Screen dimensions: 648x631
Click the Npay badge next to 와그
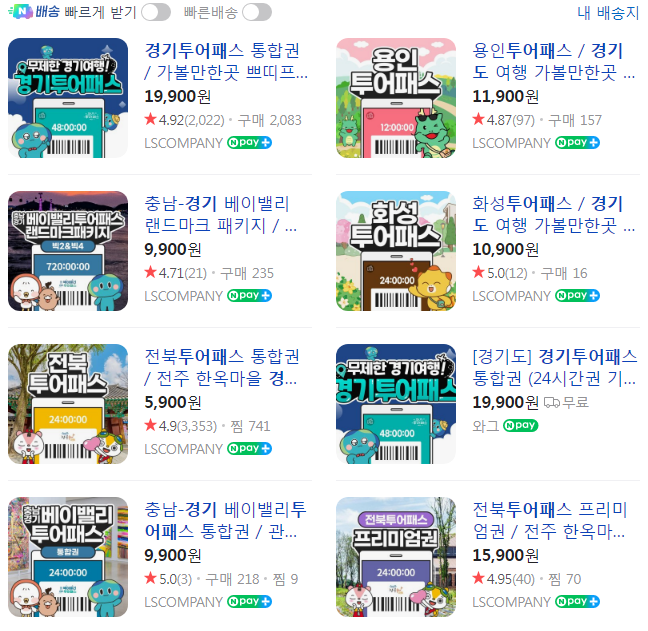click(x=520, y=425)
